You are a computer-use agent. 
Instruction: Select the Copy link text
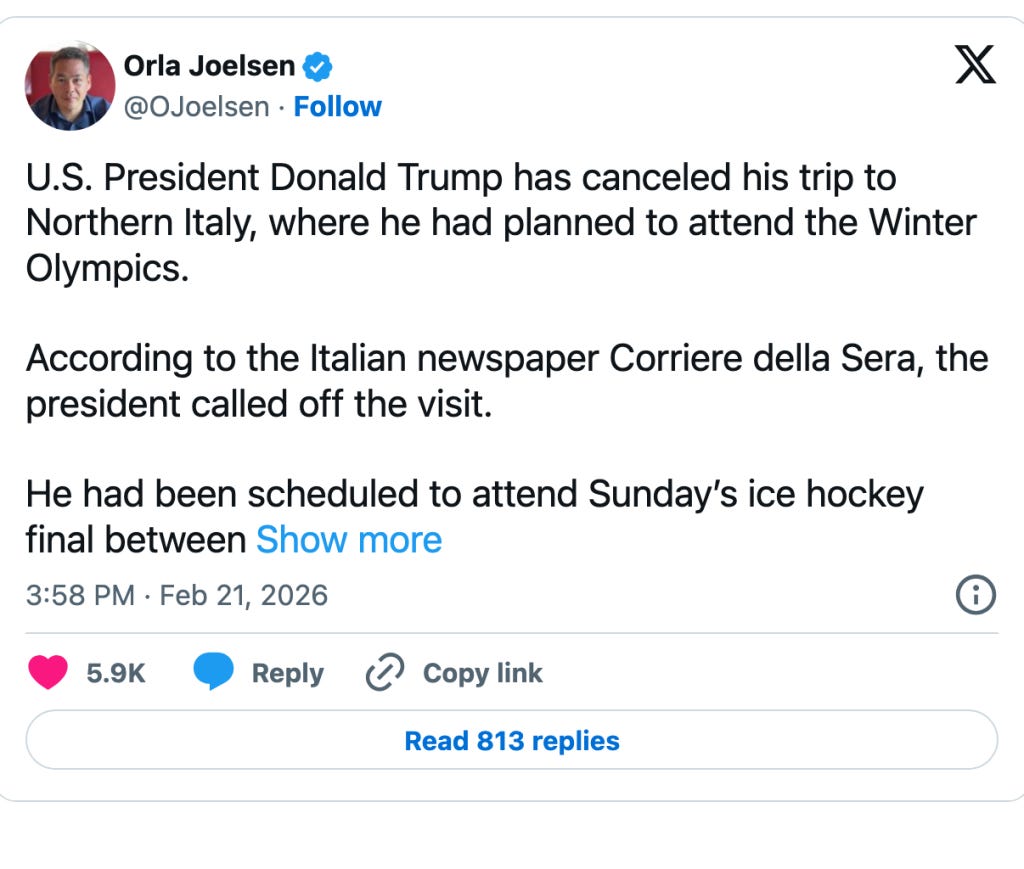point(482,673)
